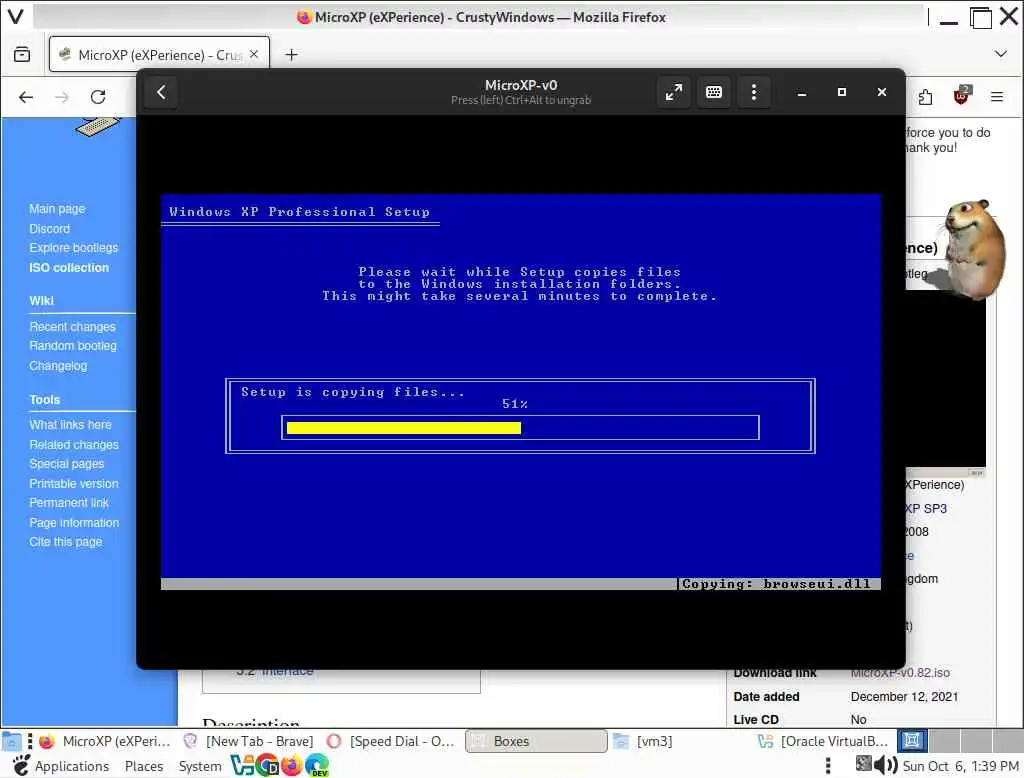The image size is (1024, 778).
Task: Open the Printable version link
Action: pos(74,483)
